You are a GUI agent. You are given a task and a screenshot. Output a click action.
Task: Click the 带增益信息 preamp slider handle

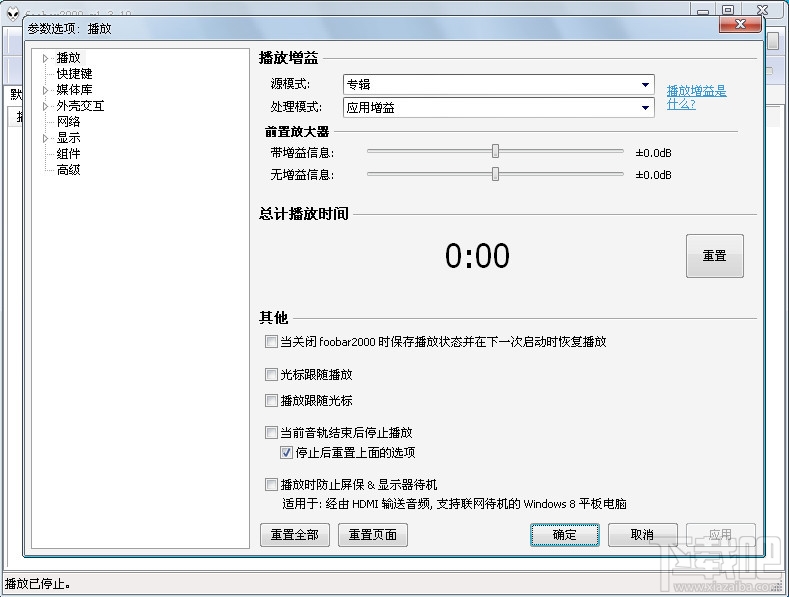pyautogui.click(x=496, y=151)
